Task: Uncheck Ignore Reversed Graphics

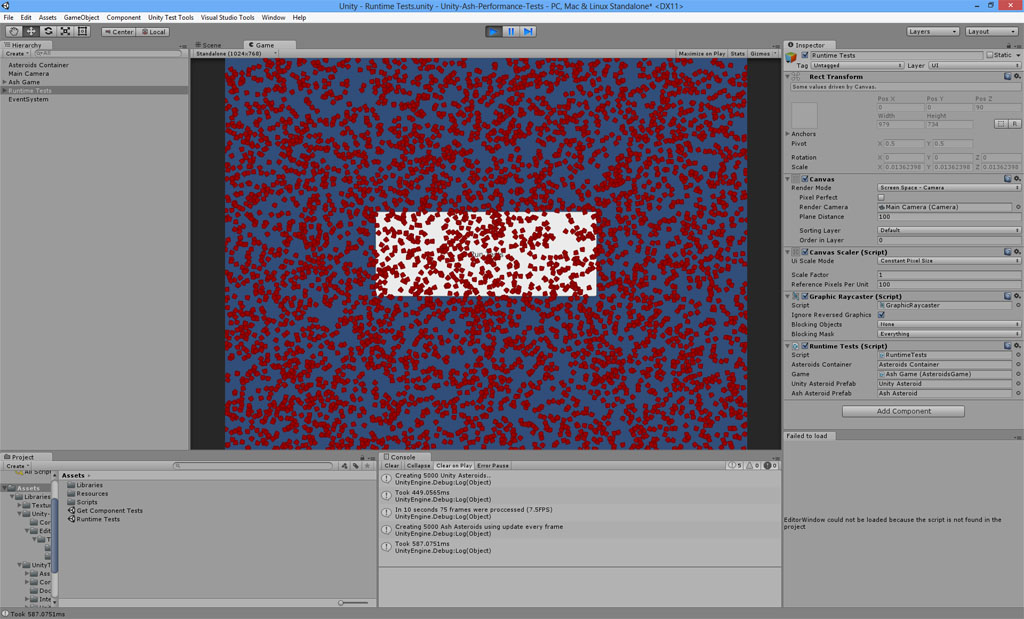Action: [x=881, y=315]
